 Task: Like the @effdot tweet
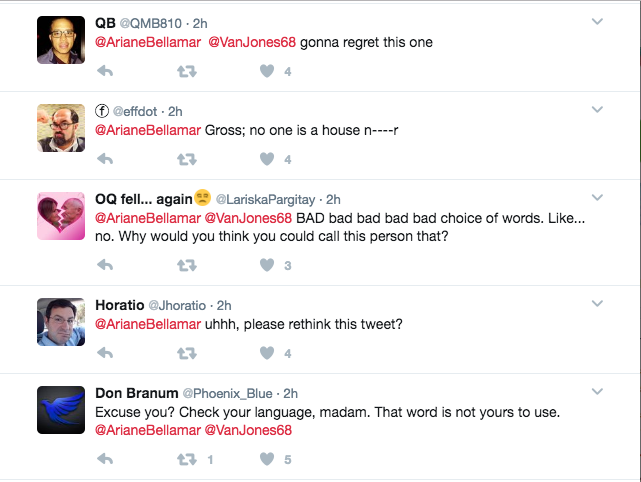pos(267,159)
